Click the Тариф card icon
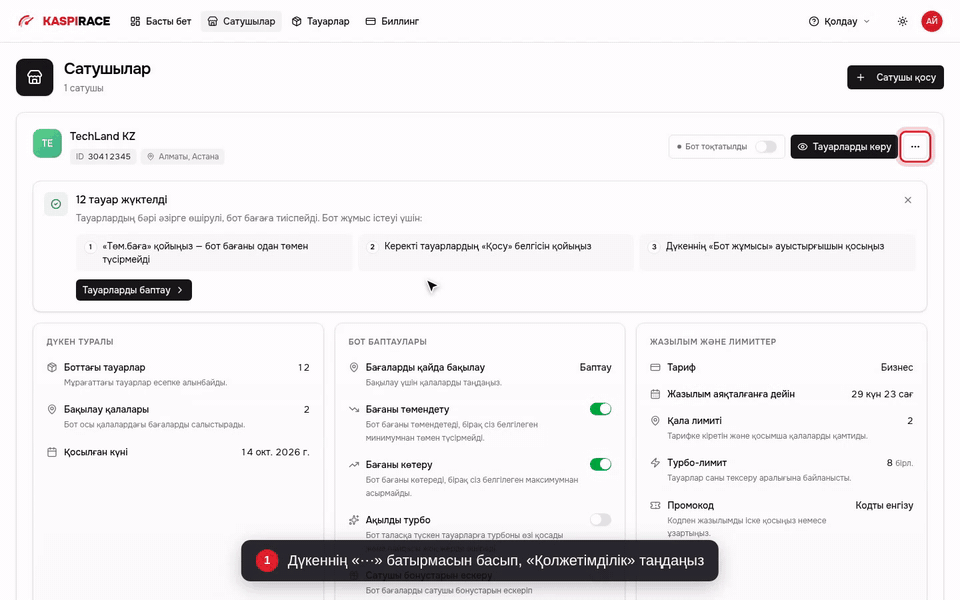The height and width of the screenshot is (600, 960). click(655, 367)
